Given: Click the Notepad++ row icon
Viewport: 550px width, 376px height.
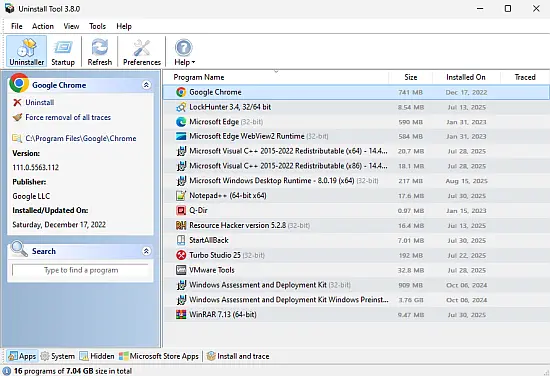Looking at the screenshot, I should [x=181, y=195].
